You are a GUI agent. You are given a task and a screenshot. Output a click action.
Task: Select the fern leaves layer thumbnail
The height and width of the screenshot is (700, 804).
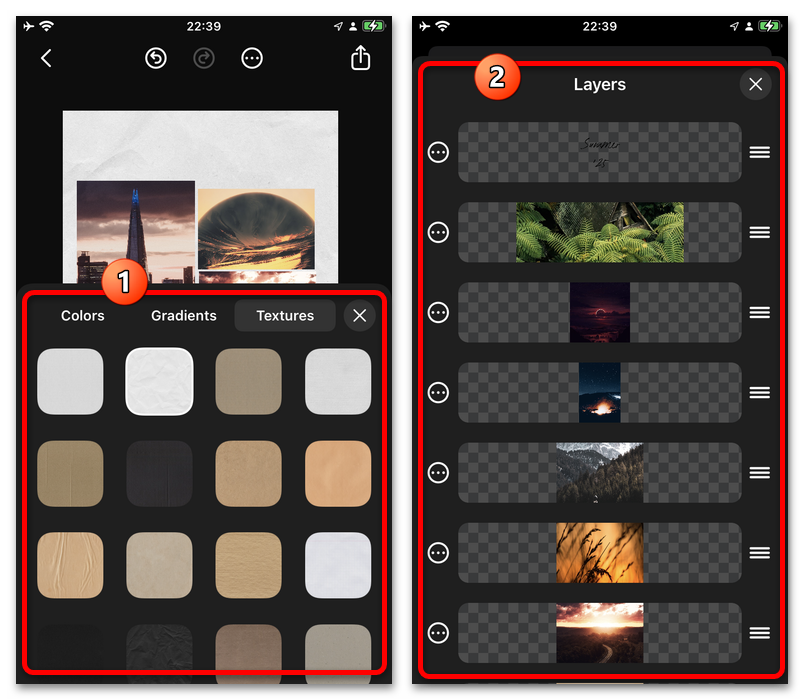point(600,232)
